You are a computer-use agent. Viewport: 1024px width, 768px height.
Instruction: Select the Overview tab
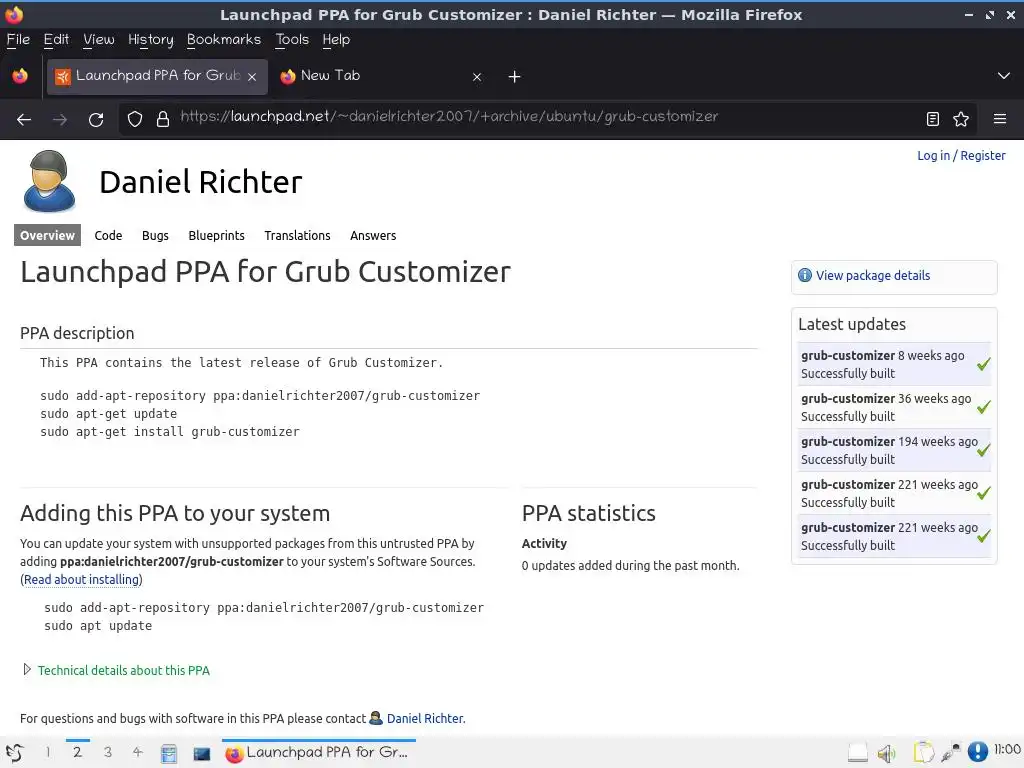47,235
